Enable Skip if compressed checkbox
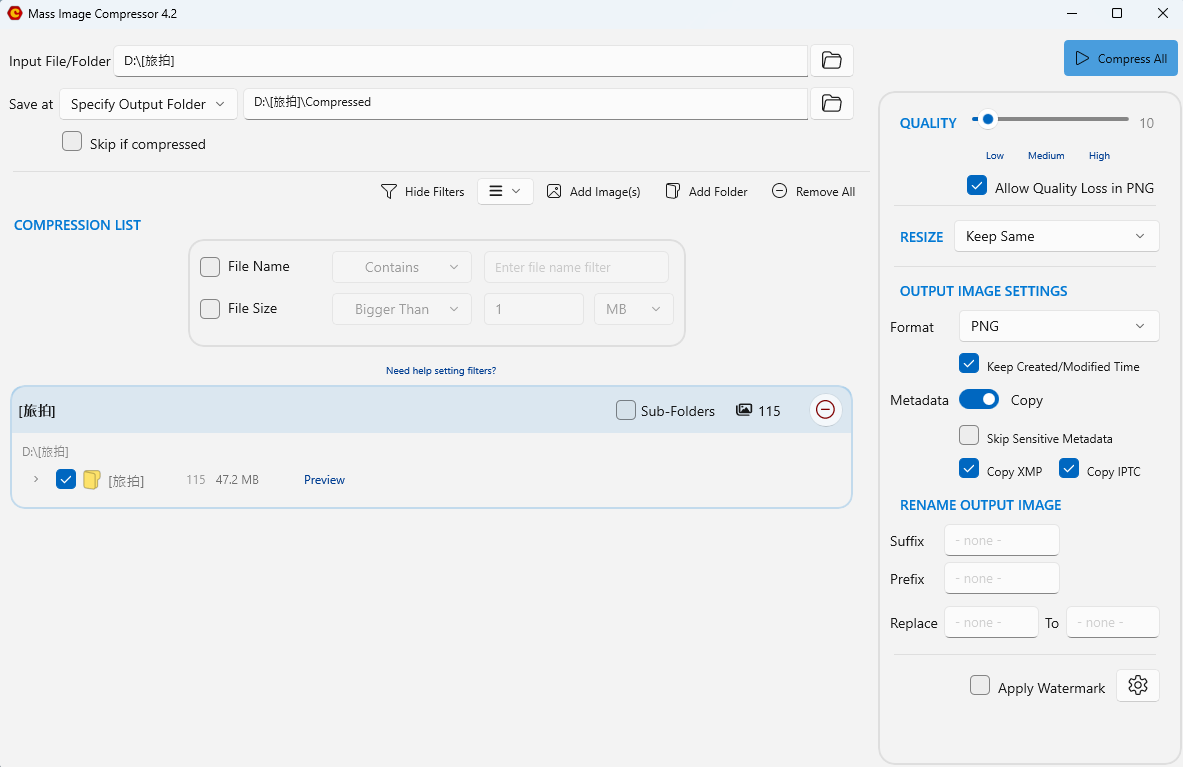 coord(72,142)
